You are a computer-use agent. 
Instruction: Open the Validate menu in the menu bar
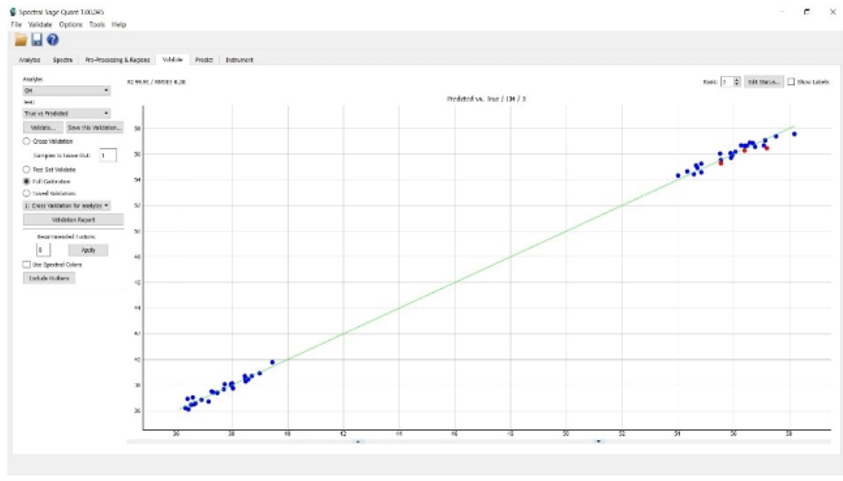pyautogui.click(x=40, y=25)
